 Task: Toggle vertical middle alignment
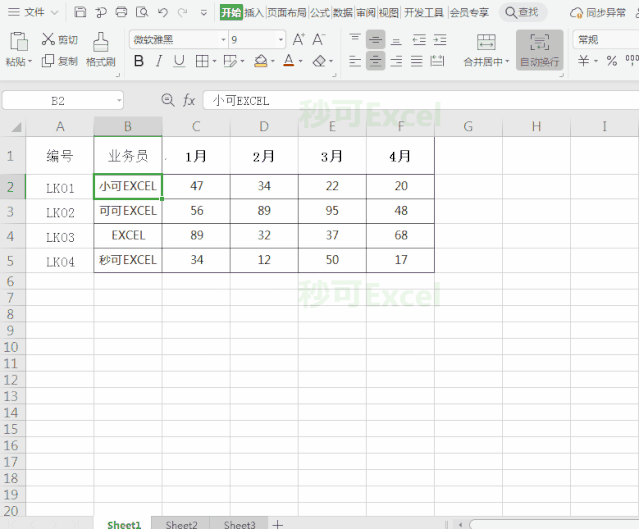[375, 40]
